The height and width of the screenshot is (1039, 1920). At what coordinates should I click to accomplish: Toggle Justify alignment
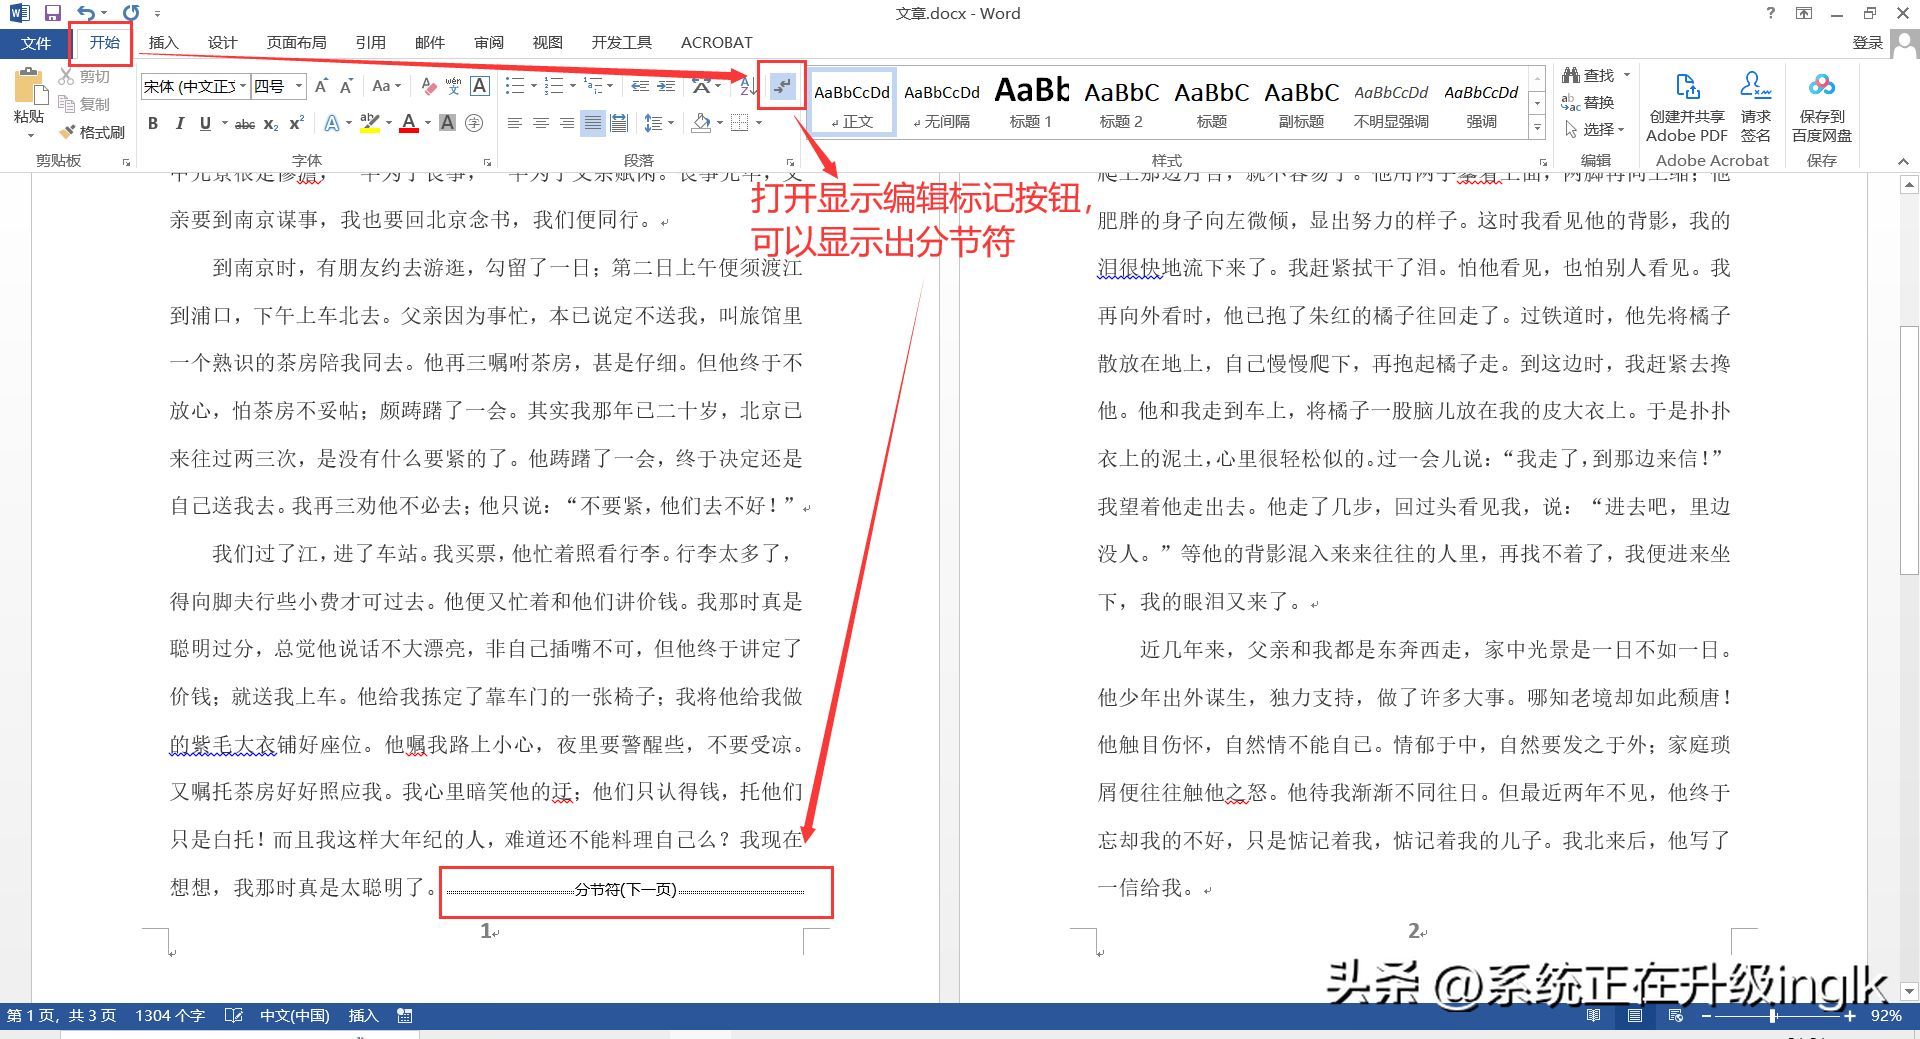[593, 123]
